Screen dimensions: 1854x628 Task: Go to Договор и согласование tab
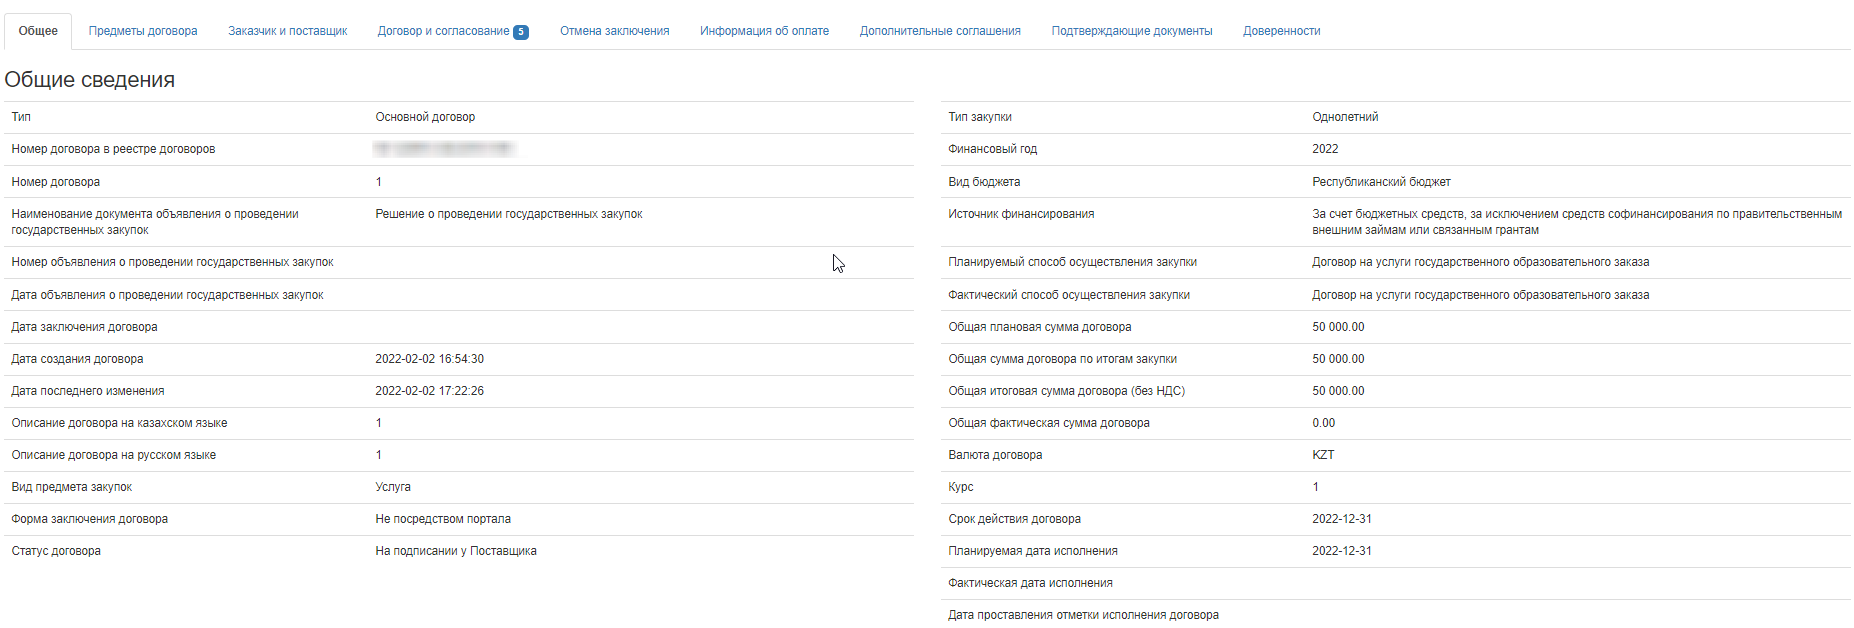443,31
